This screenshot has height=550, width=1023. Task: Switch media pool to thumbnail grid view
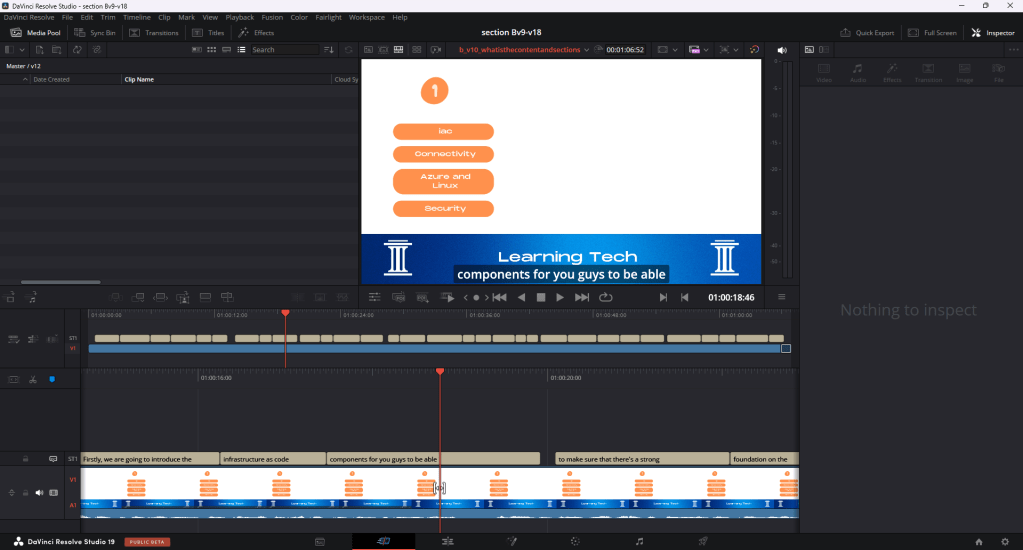tap(211, 50)
